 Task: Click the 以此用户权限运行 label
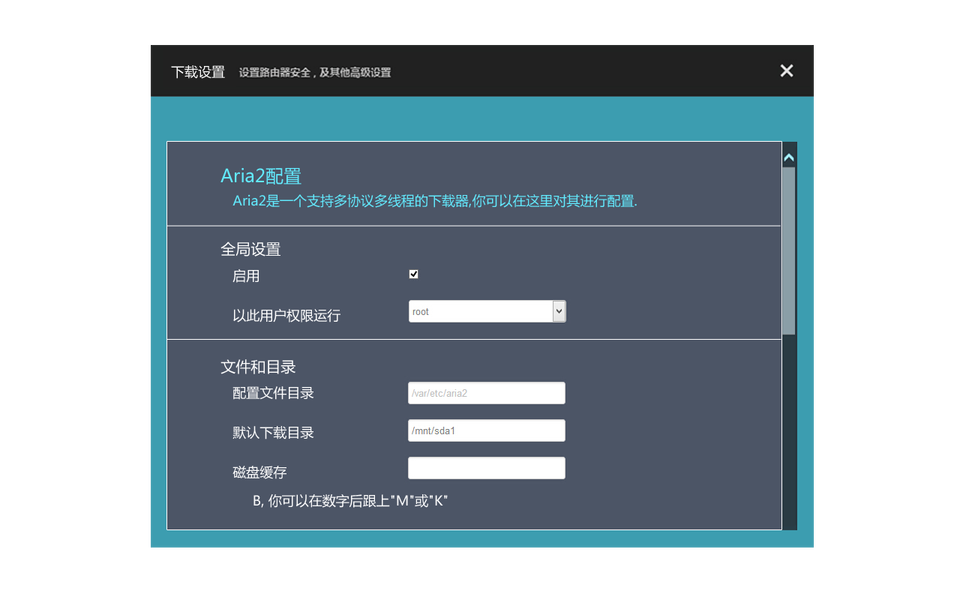(286, 315)
